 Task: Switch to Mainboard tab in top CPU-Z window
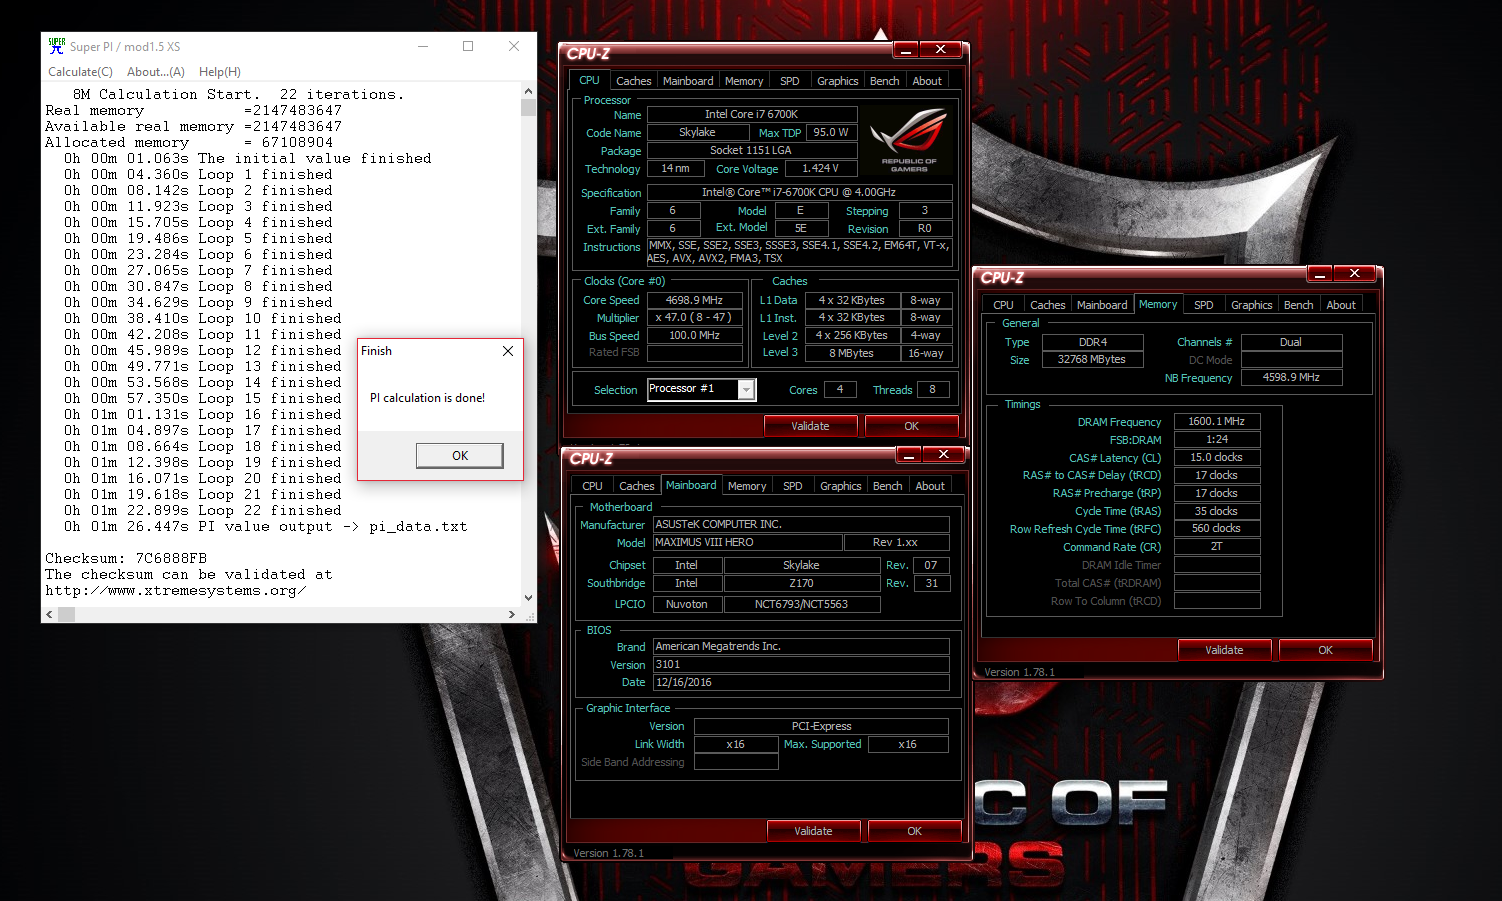pos(688,81)
